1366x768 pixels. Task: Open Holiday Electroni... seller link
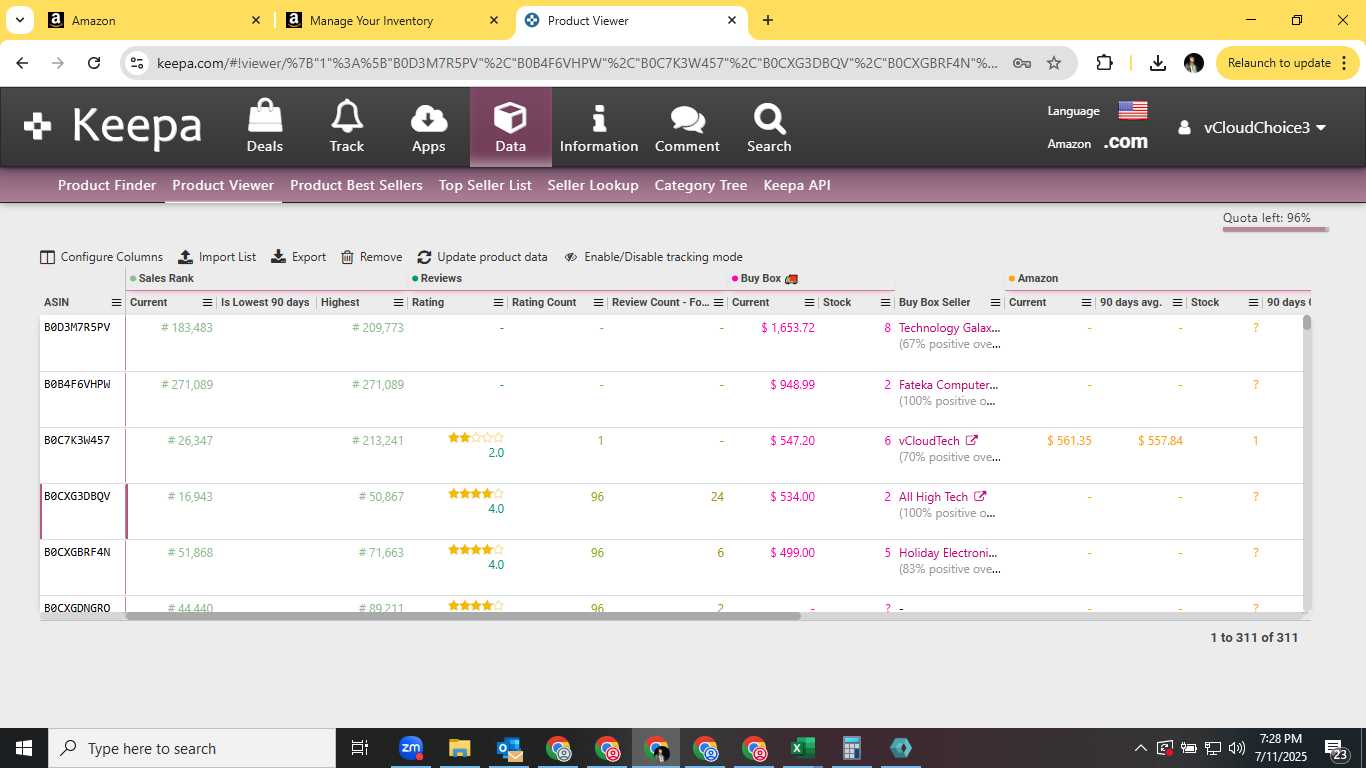948,552
